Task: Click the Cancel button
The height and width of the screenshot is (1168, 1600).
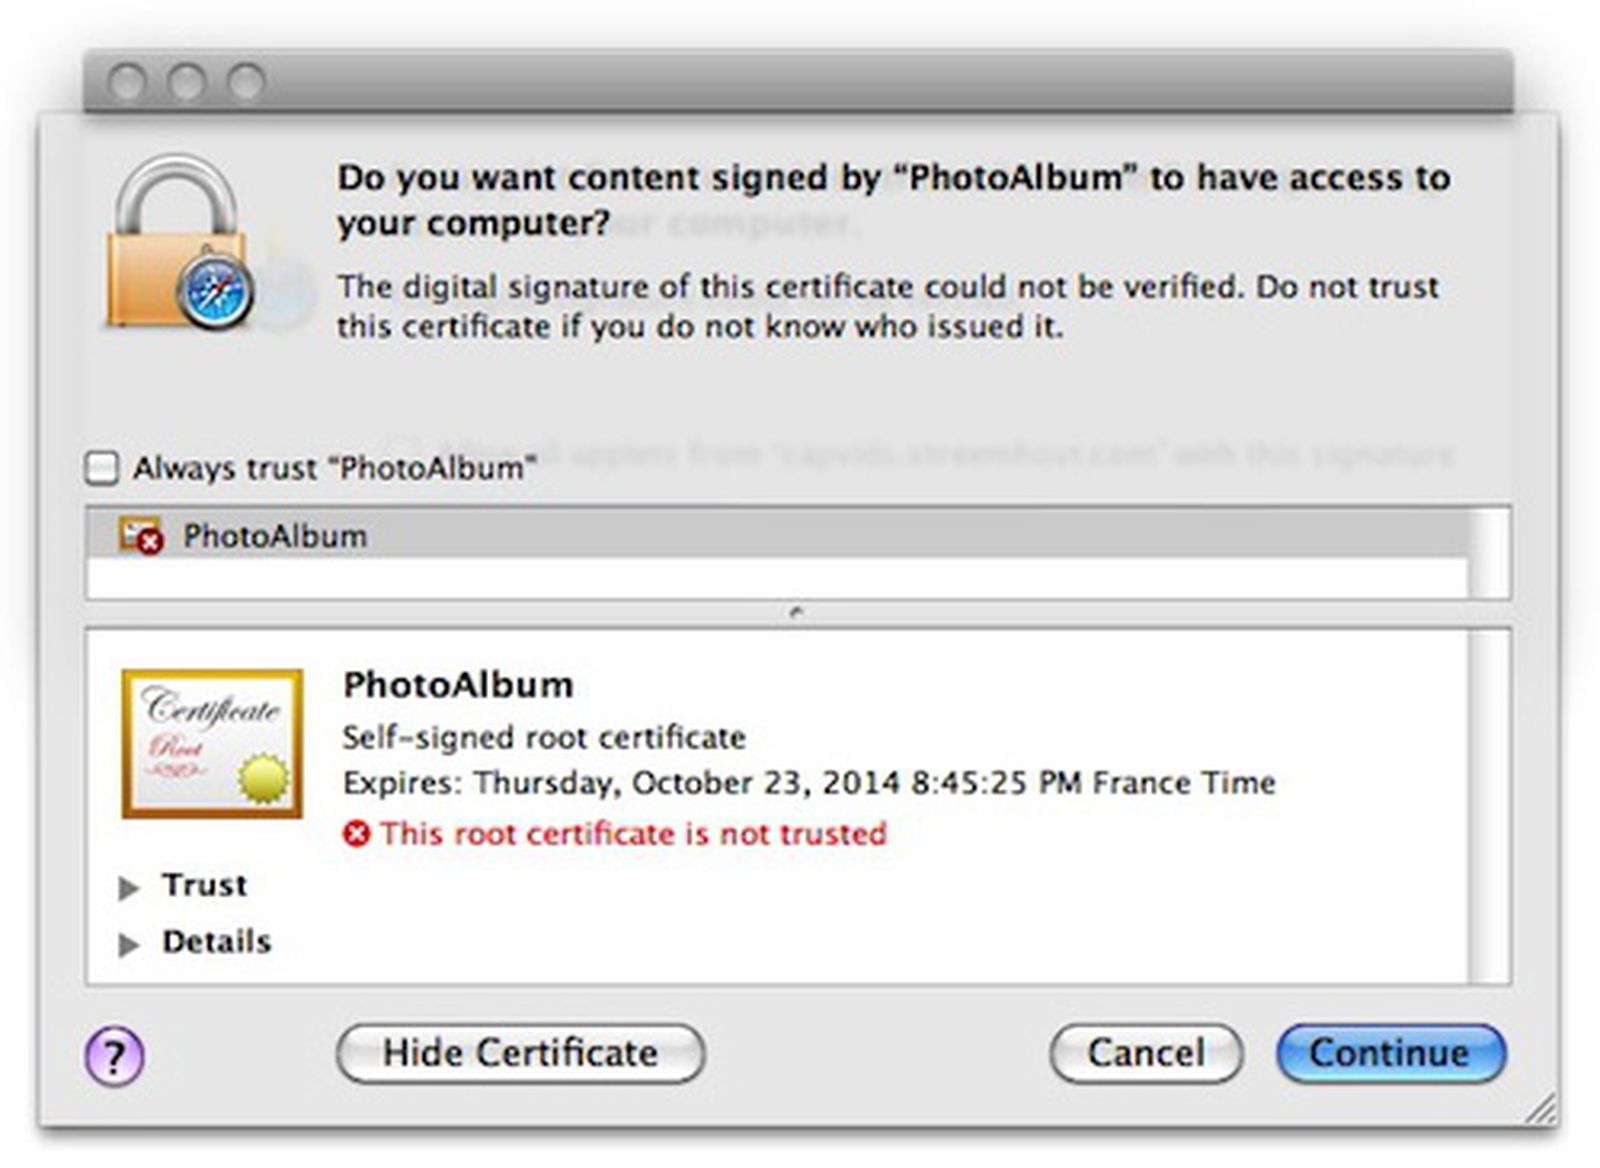Action: pyautogui.click(x=1145, y=1053)
